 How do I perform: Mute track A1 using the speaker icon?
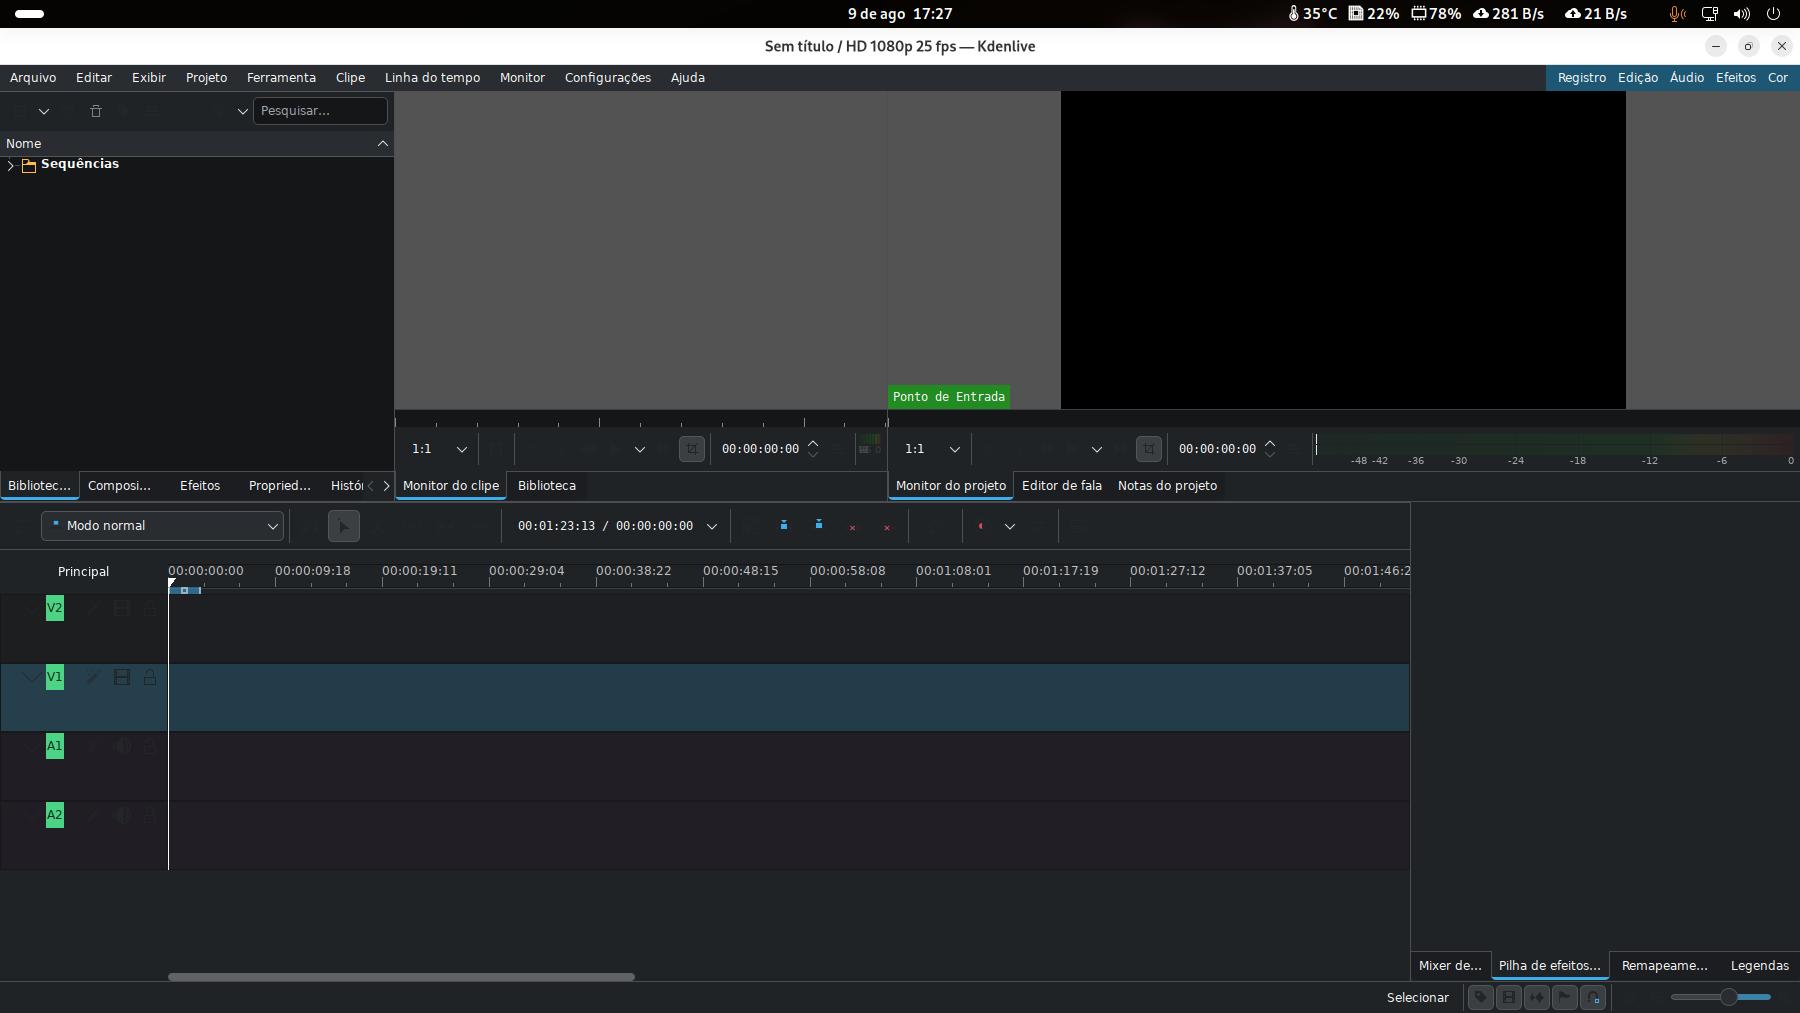coord(122,746)
